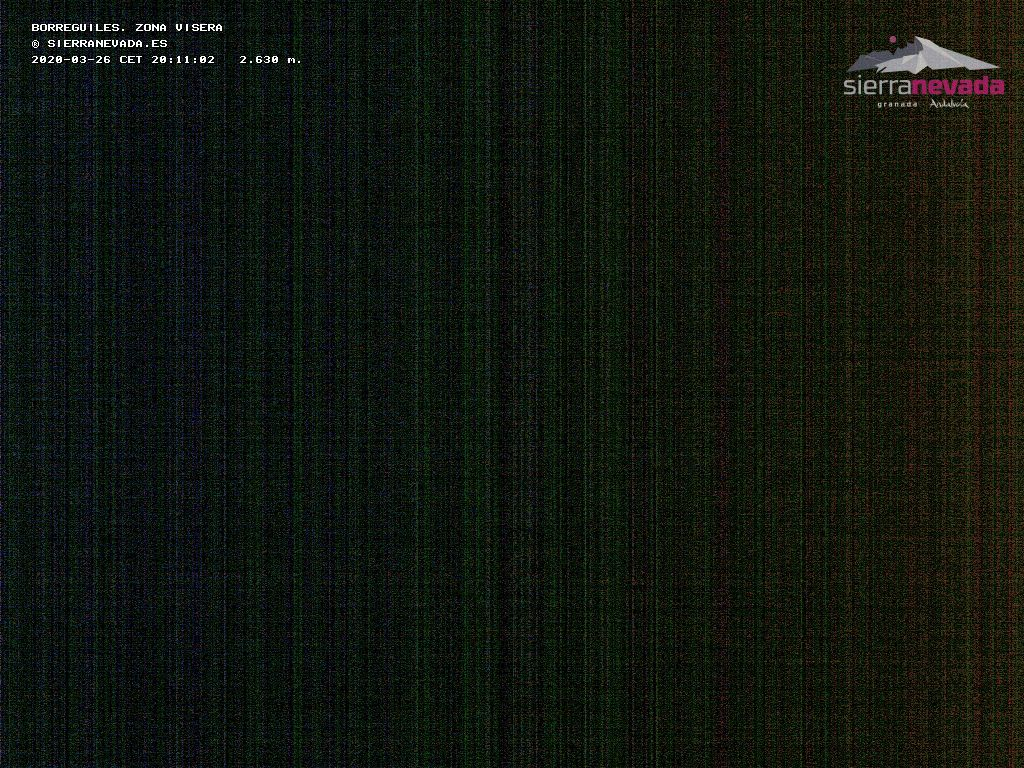
Task: Click the Sierra Nevada mountain logo
Action: tap(922, 54)
